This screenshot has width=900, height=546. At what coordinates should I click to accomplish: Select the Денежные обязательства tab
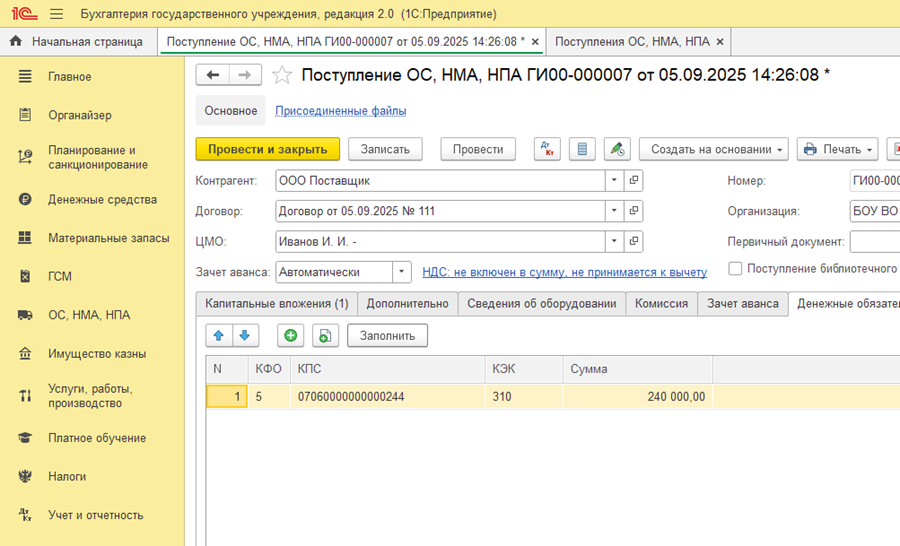click(x=845, y=304)
